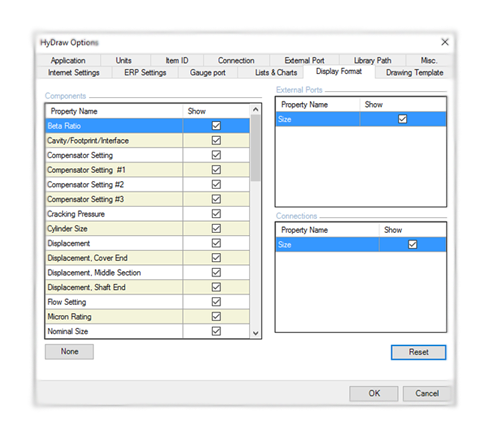The width and height of the screenshot is (490, 438).
Task: Click Components list scroll up arrow
Action: click(256, 109)
